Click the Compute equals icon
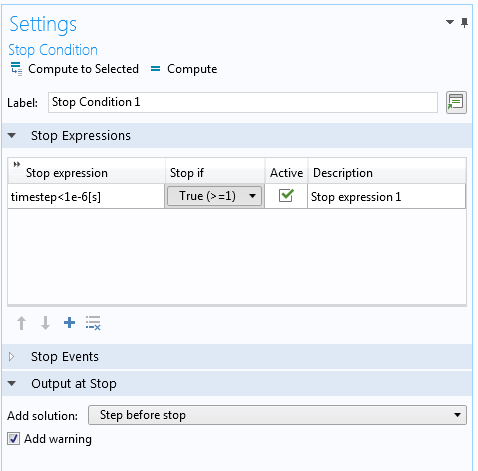Image resolution: width=478 pixels, height=471 pixels. pyautogui.click(x=155, y=69)
